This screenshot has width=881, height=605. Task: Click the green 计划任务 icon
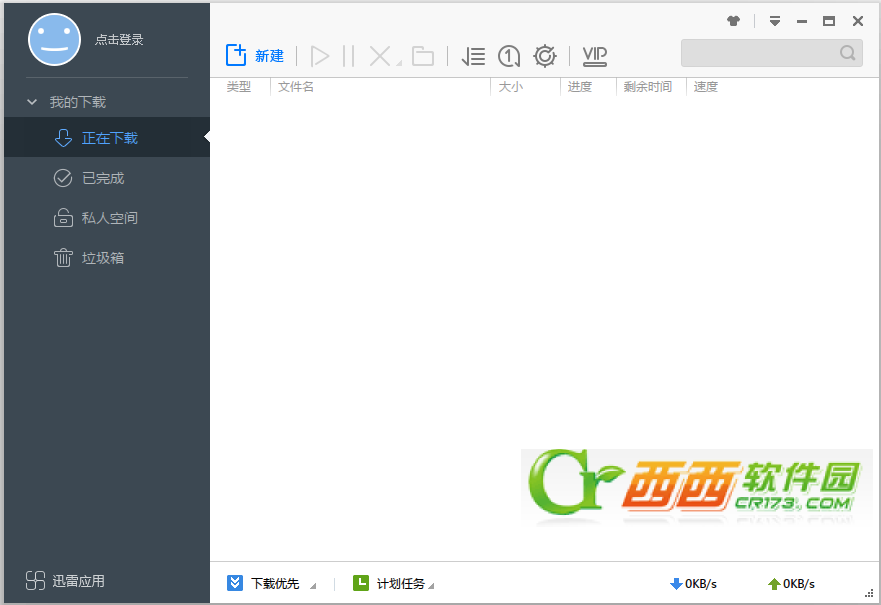(361, 583)
